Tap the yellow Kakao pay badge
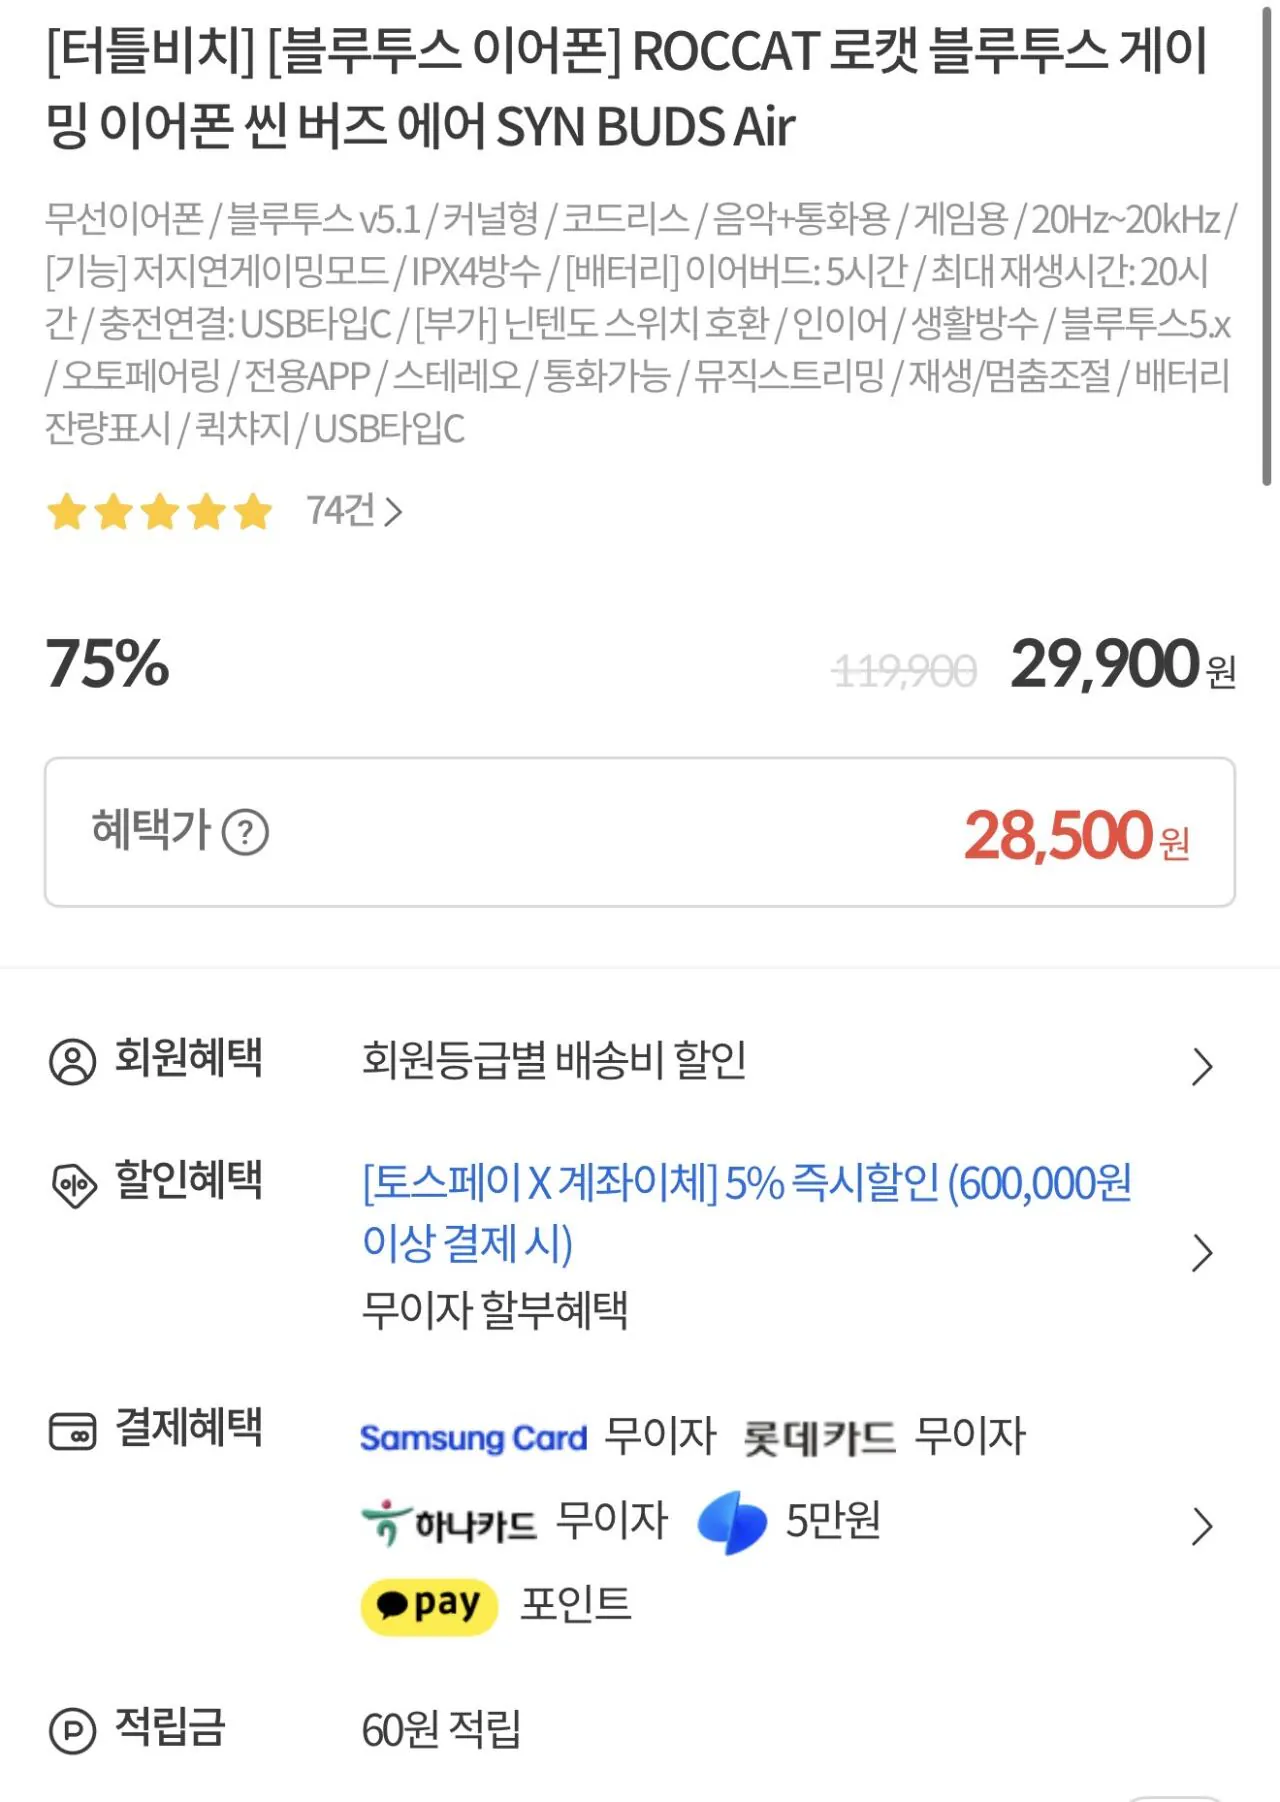 coord(429,1606)
